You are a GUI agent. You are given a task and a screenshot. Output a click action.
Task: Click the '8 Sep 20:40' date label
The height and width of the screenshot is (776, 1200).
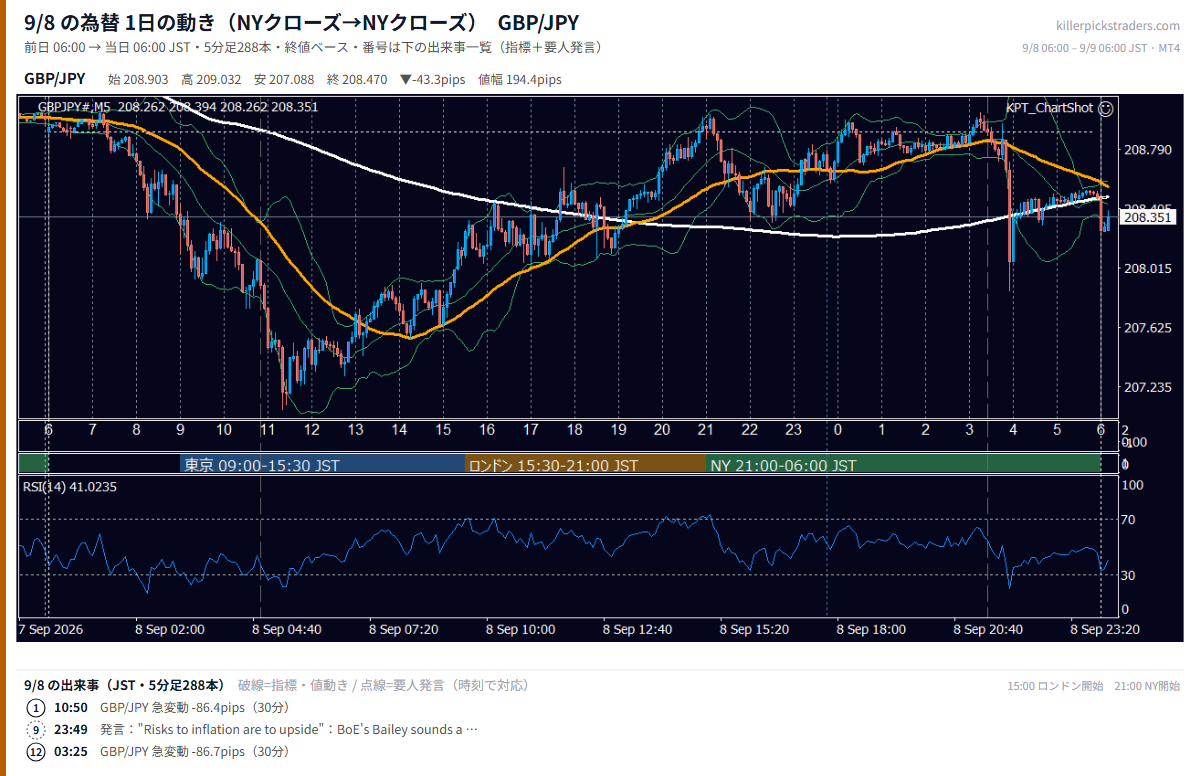(987, 630)
